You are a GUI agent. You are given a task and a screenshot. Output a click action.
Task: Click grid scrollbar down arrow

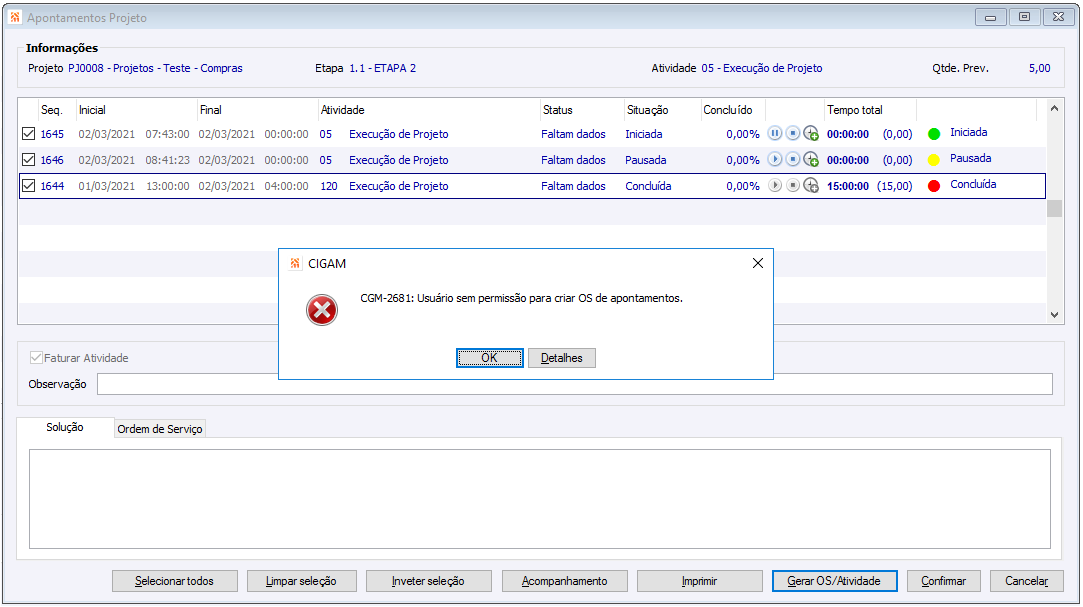(1054, 315)
